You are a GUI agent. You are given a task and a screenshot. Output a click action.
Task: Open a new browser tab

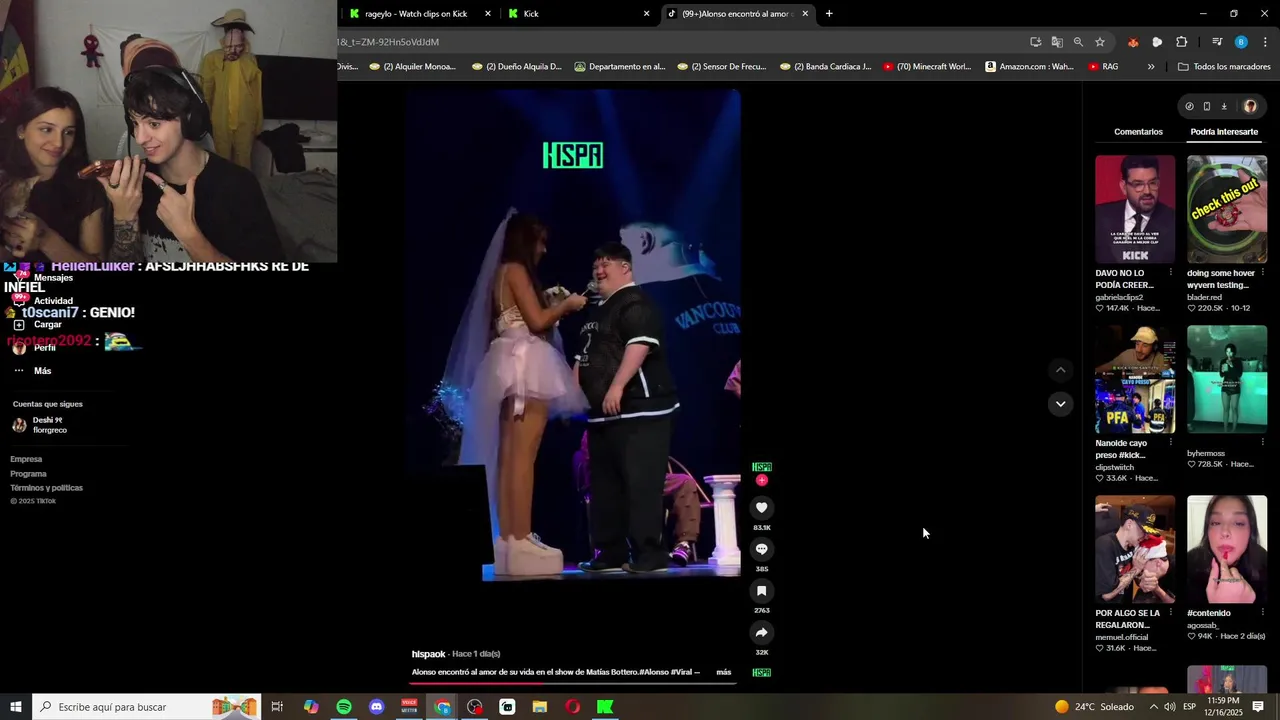(x=829, y=14)
